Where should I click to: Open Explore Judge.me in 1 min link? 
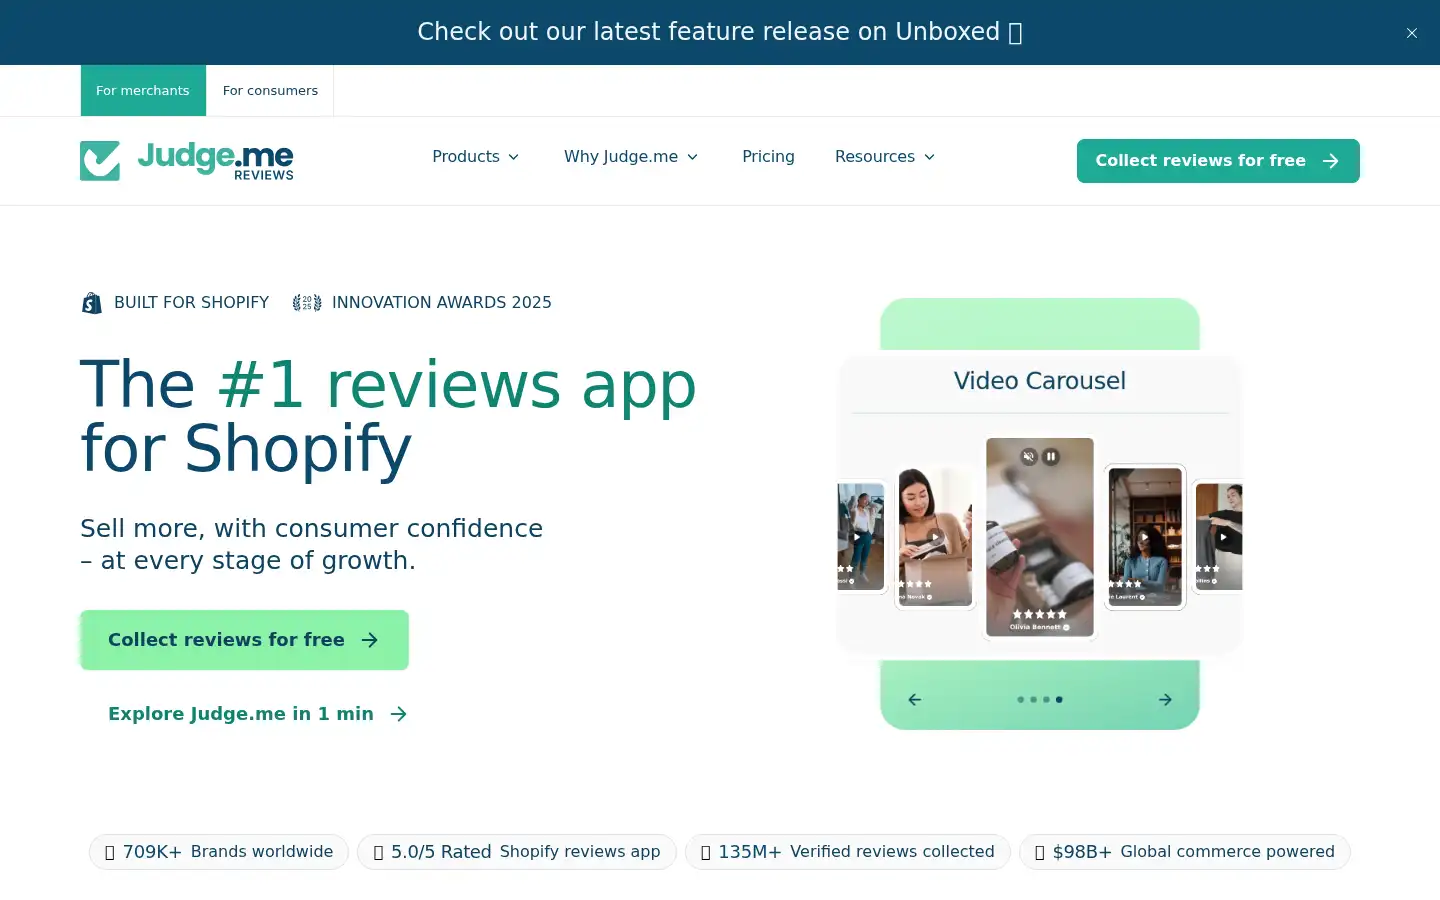pos(258,713)
